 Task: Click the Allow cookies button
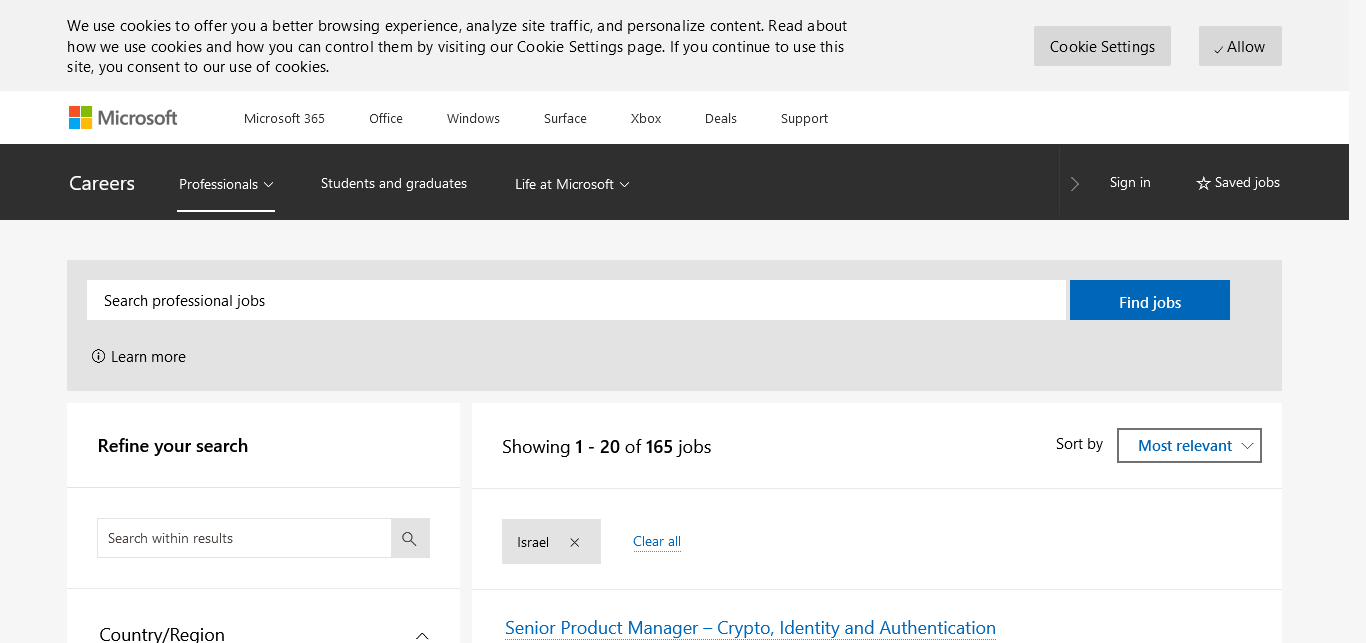click(x=1239, y=47)
